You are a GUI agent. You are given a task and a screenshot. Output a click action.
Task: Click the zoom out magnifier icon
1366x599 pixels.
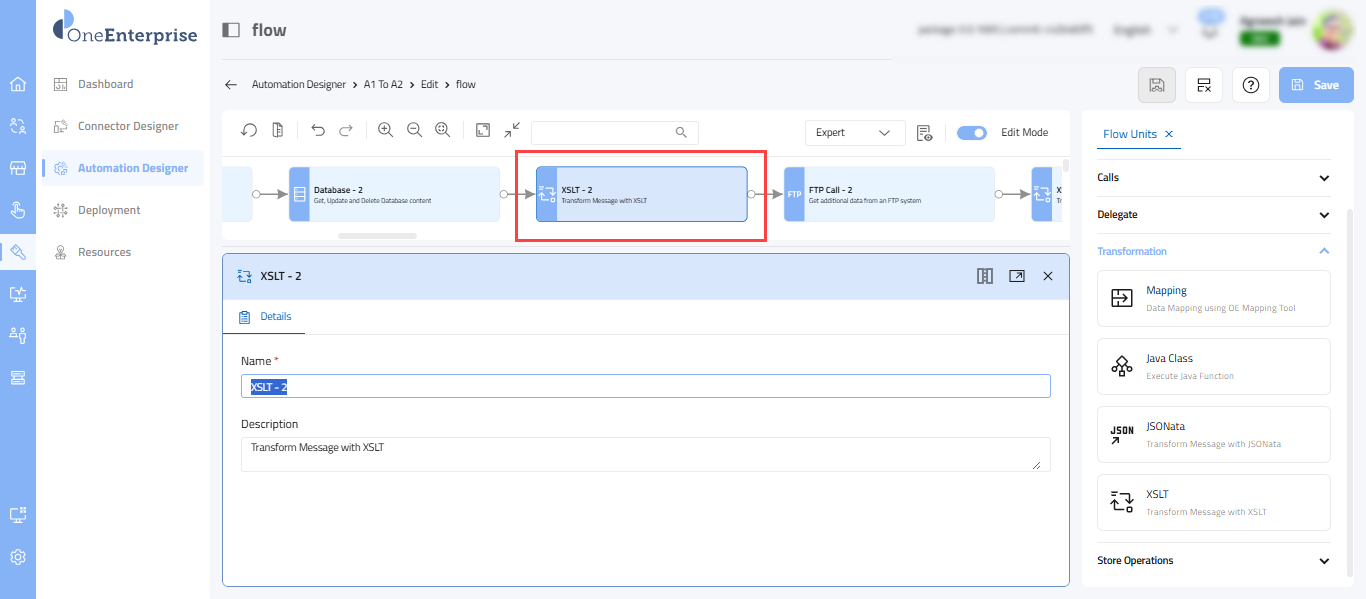(414, 131)
